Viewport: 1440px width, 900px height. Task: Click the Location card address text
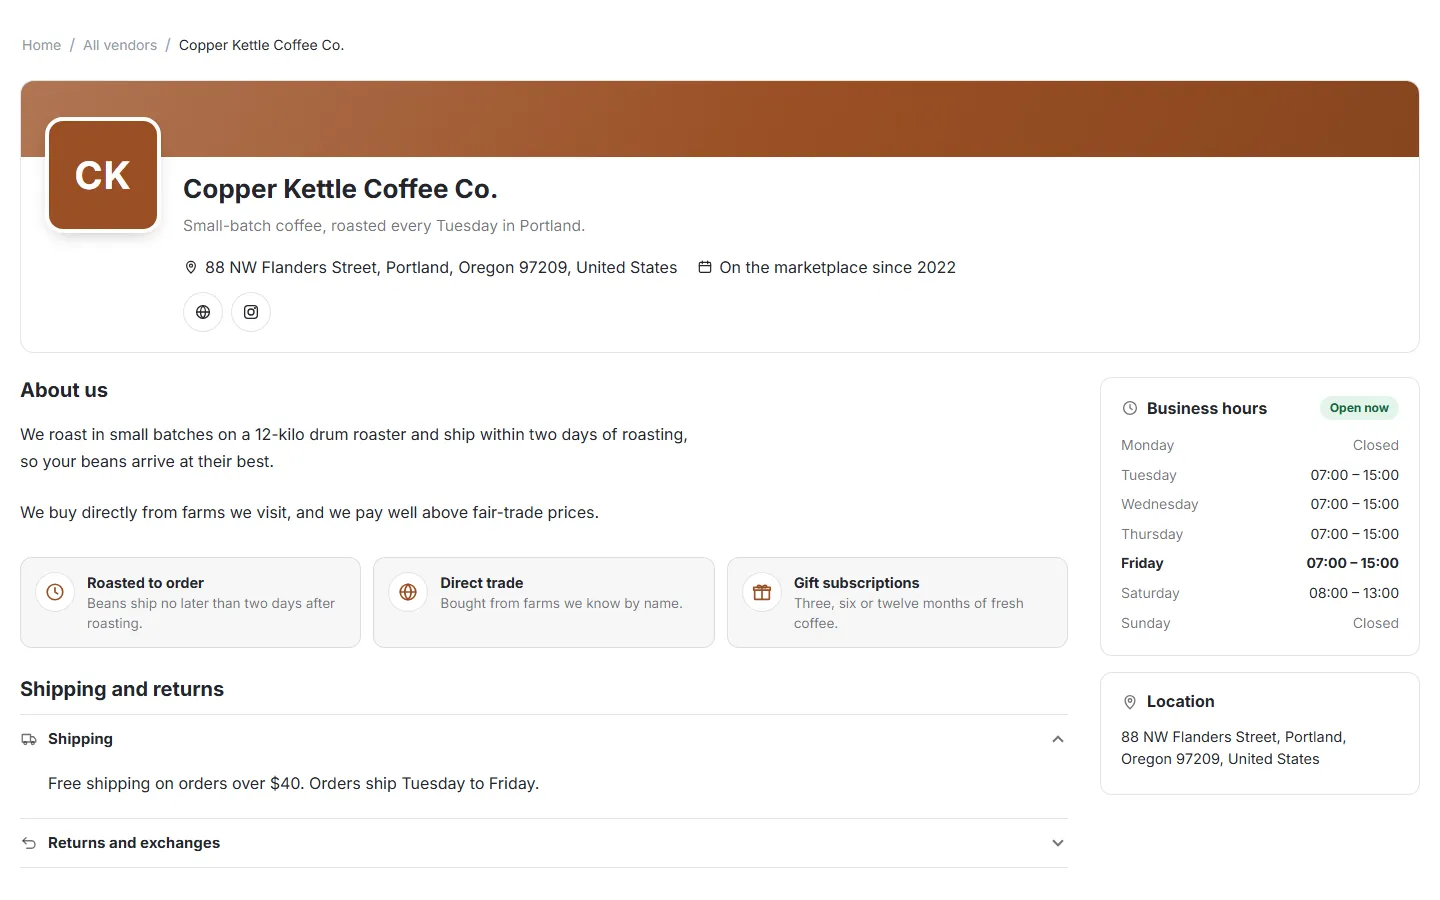click(x=1234, y=748)
